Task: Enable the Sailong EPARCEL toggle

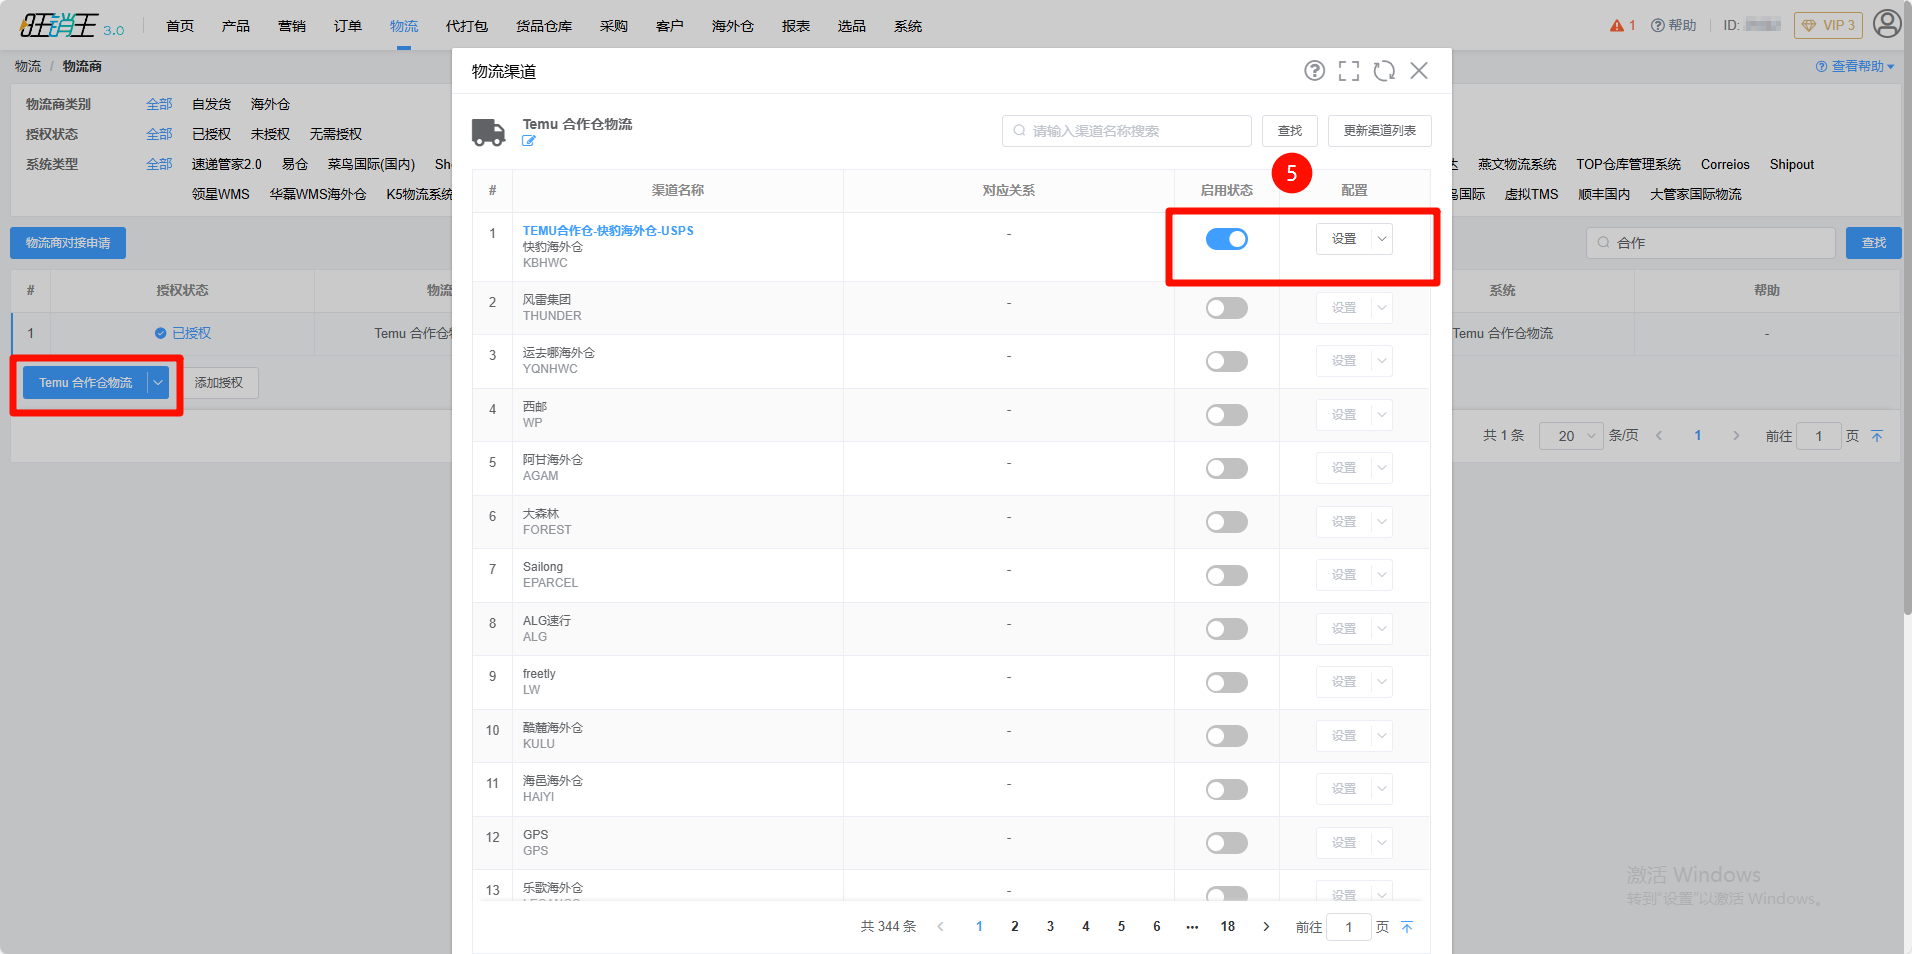Action: [x=1227, y=575]
